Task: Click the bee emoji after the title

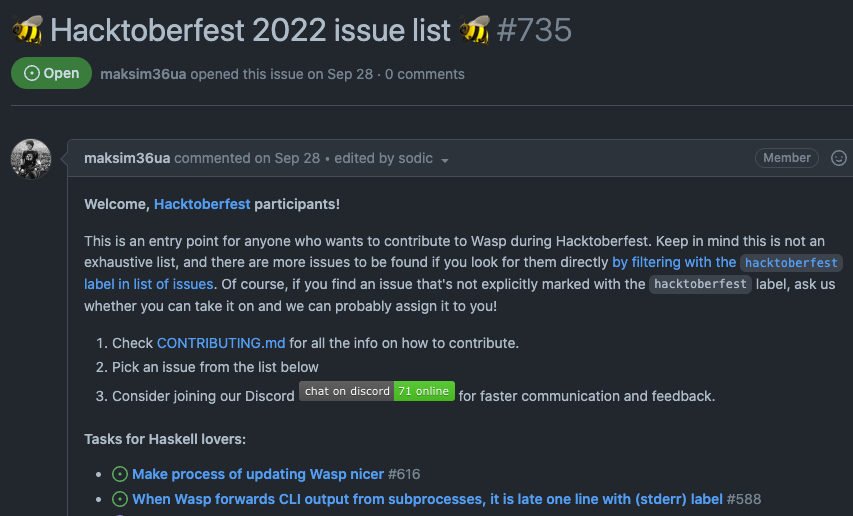Action: (x=474, y=30)
